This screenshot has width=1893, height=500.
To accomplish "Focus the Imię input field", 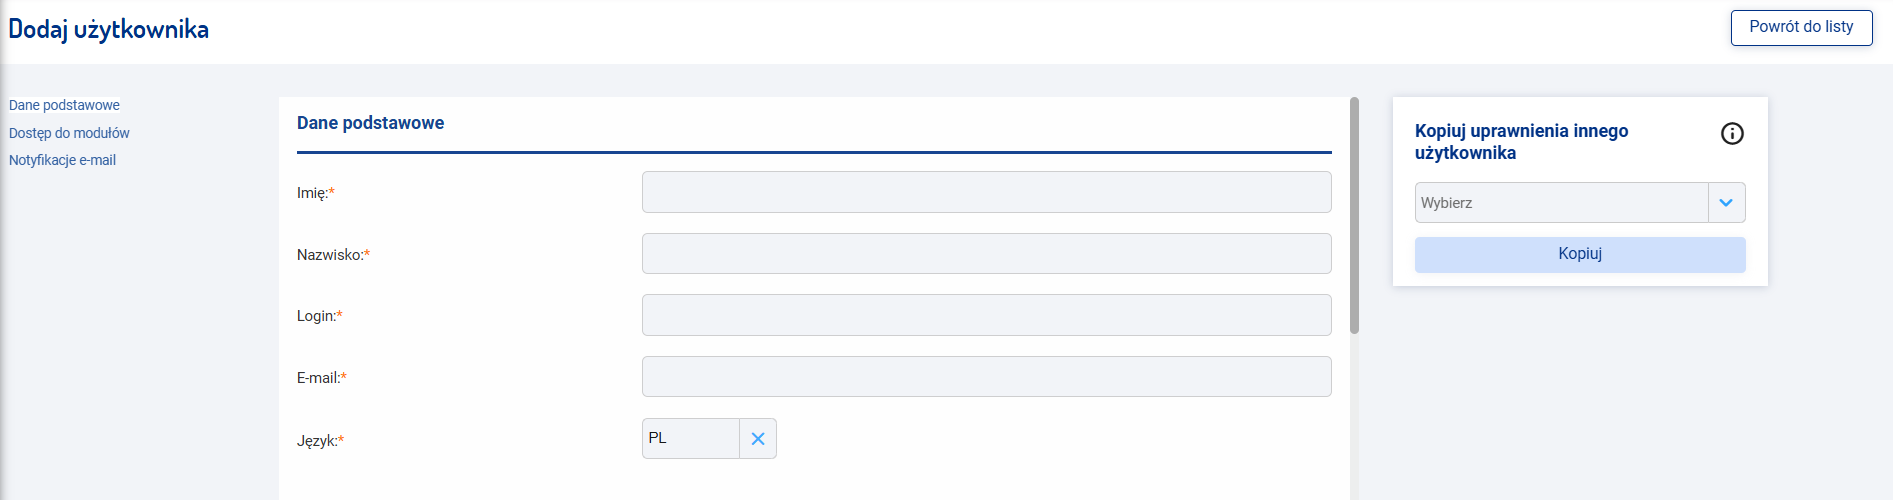I will 986,192.
